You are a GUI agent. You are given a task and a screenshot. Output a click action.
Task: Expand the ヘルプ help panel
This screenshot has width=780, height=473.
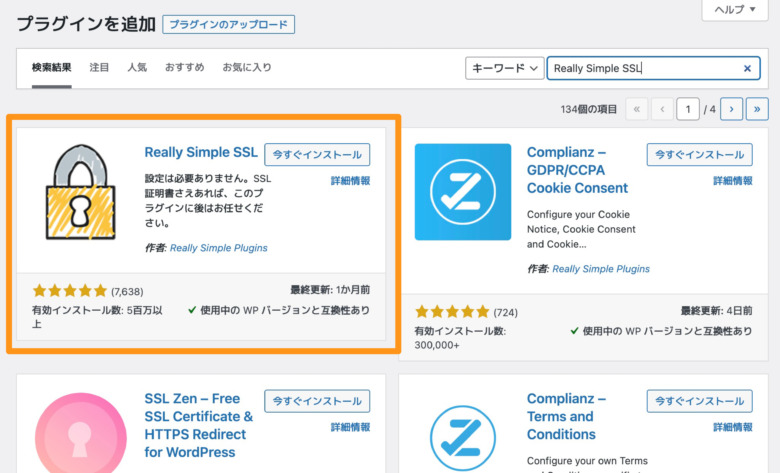(x=735, y=9)
